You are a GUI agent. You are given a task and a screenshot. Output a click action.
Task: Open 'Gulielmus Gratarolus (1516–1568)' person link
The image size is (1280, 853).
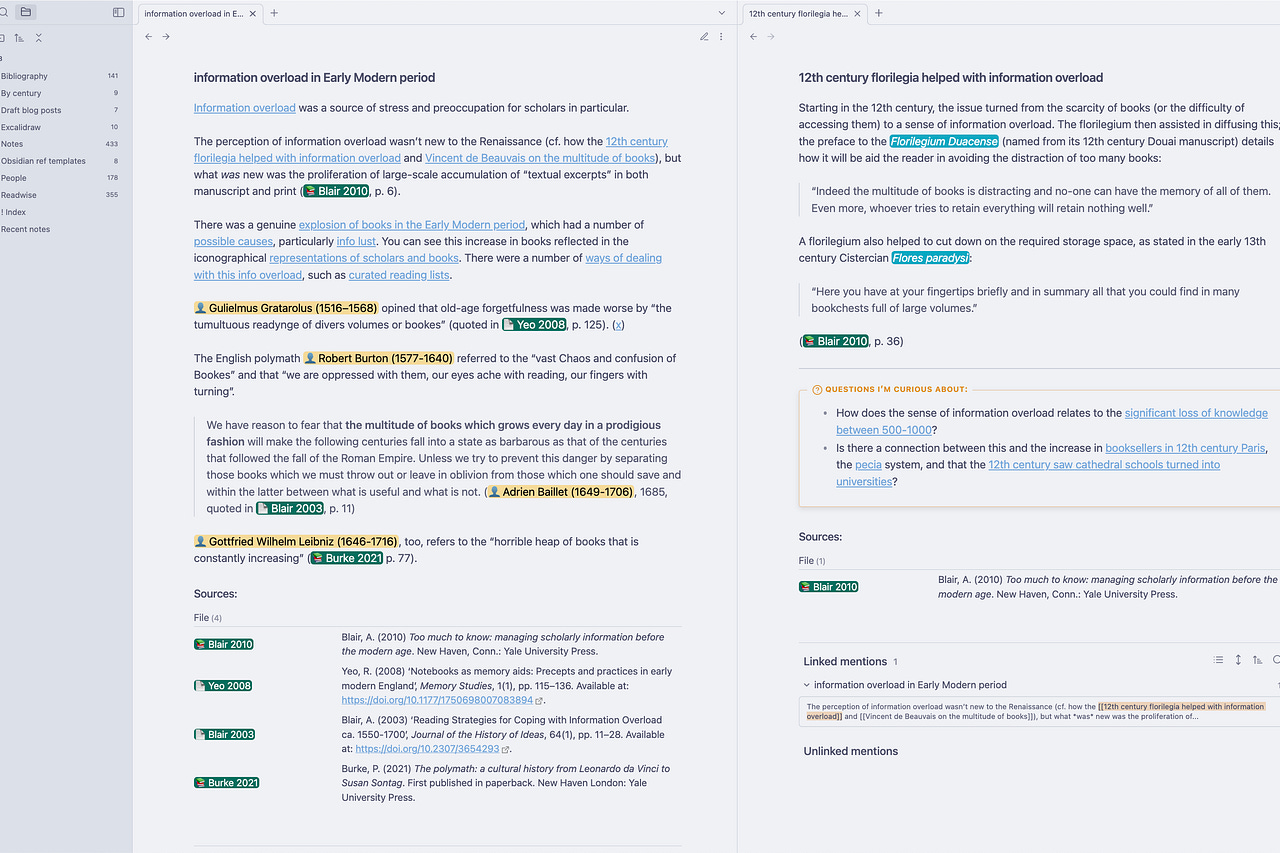coord(286,308)
